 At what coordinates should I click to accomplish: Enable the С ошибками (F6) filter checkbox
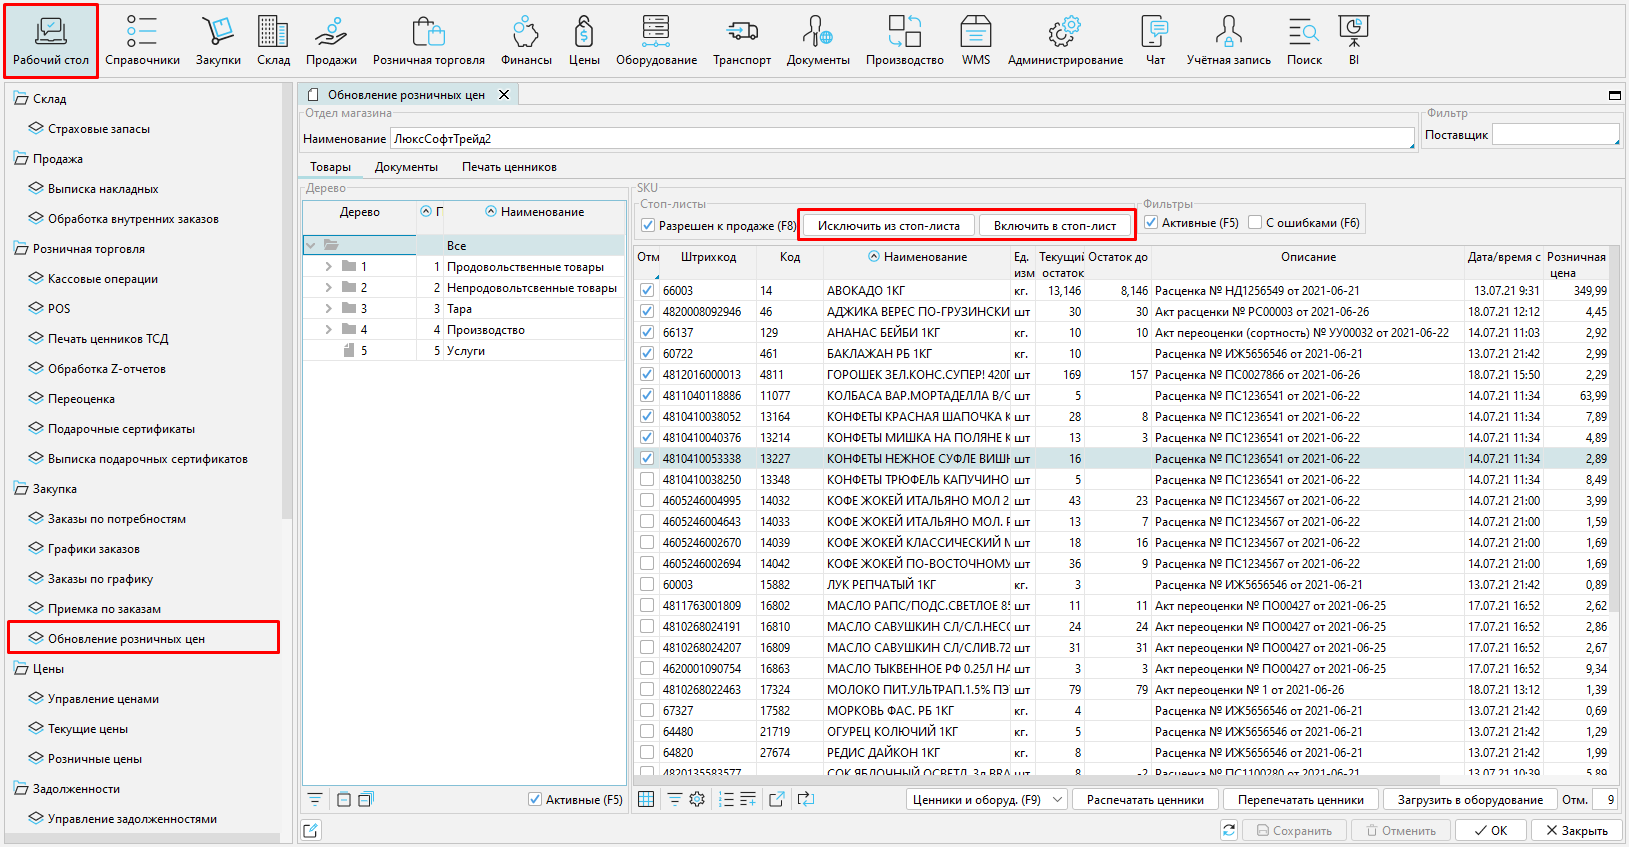1255,223
